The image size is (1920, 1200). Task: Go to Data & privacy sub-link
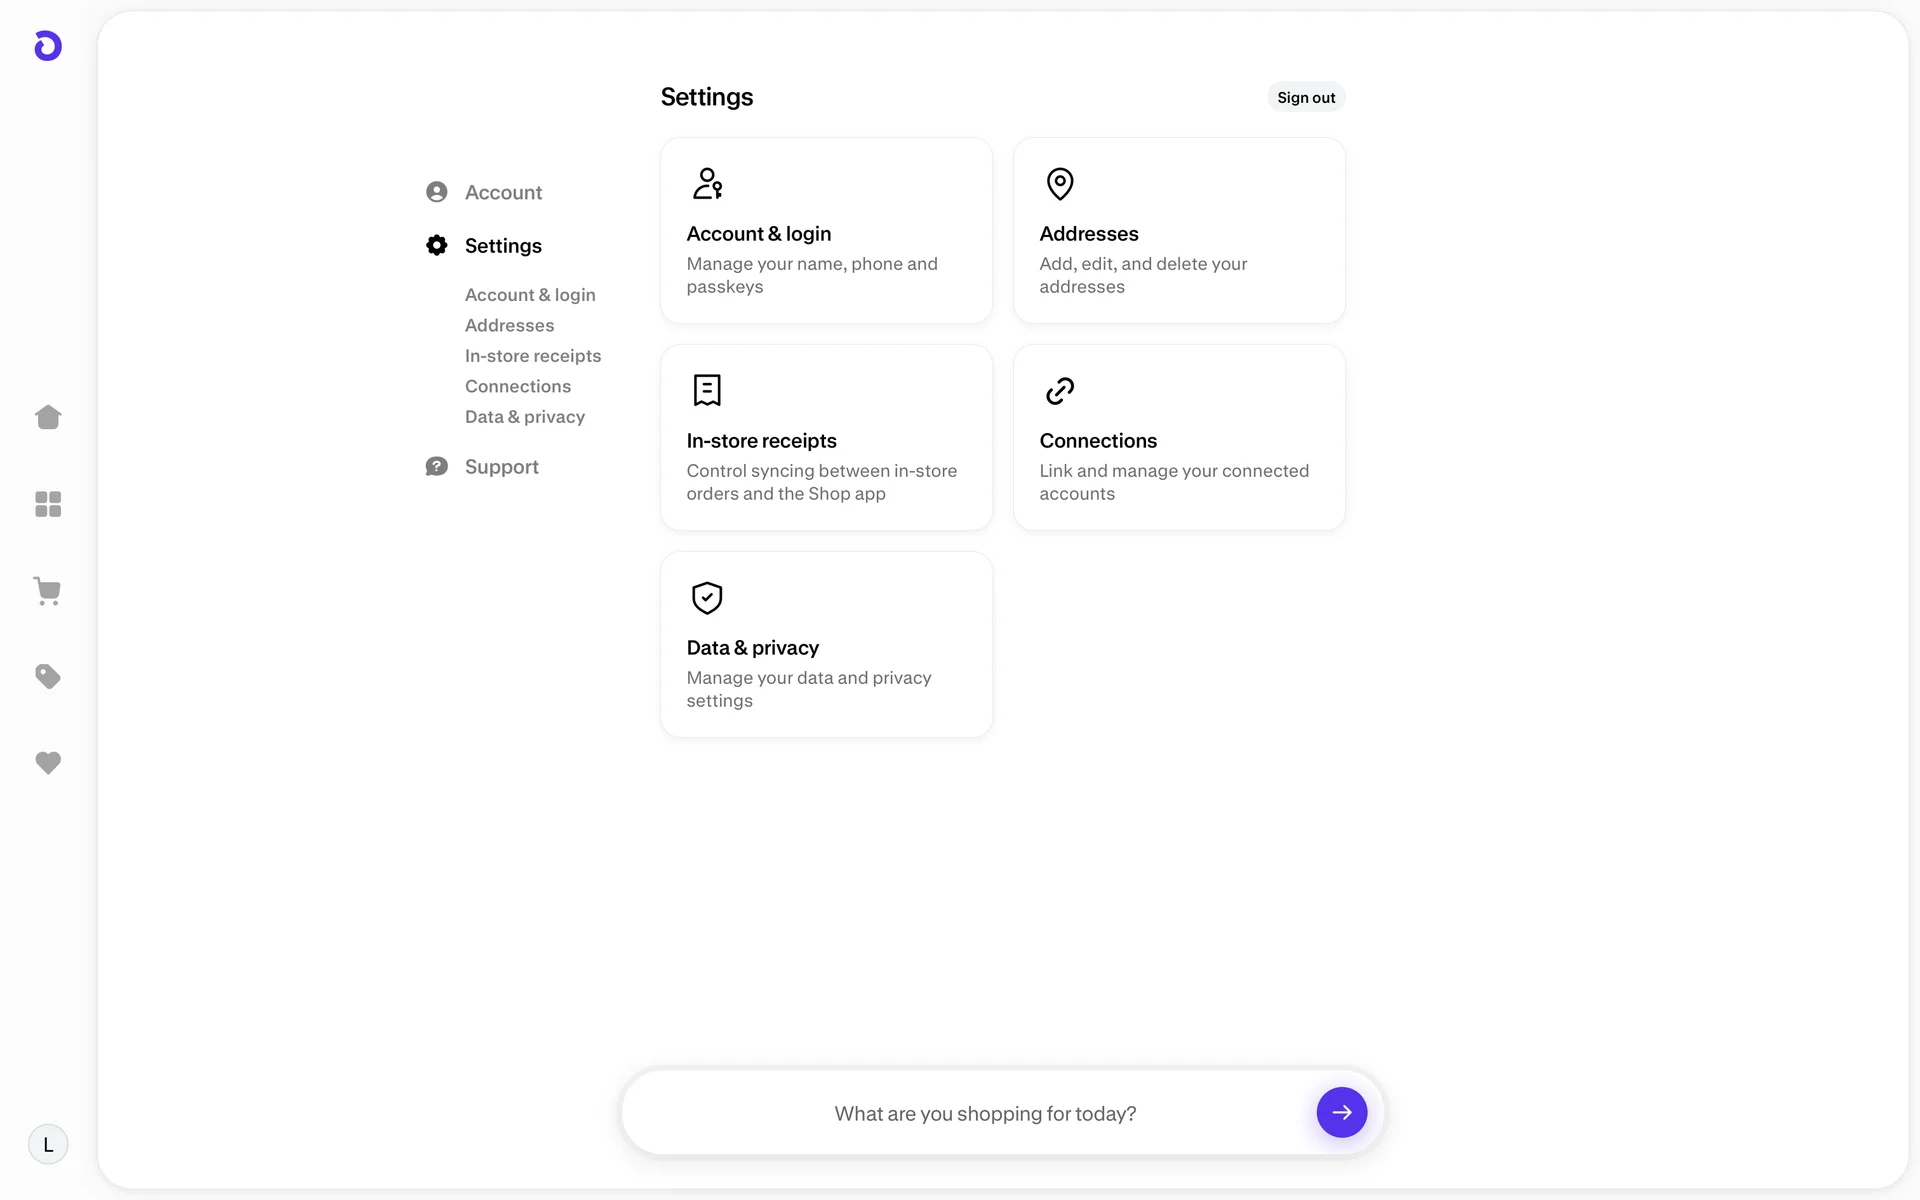(x=525, y=417)
